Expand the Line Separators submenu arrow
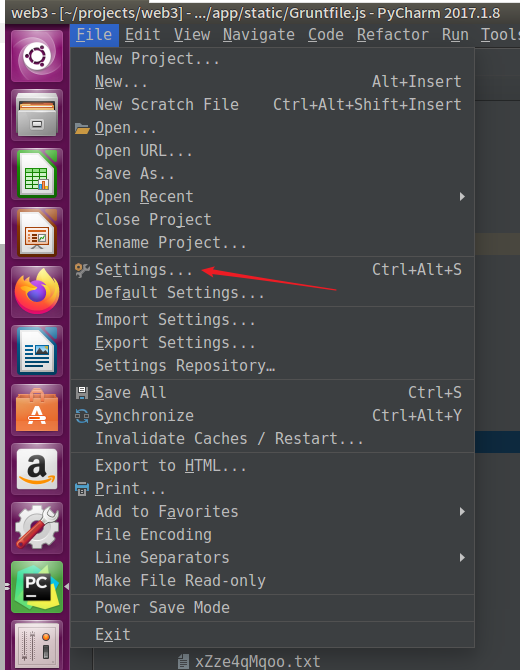 [462, 558]
